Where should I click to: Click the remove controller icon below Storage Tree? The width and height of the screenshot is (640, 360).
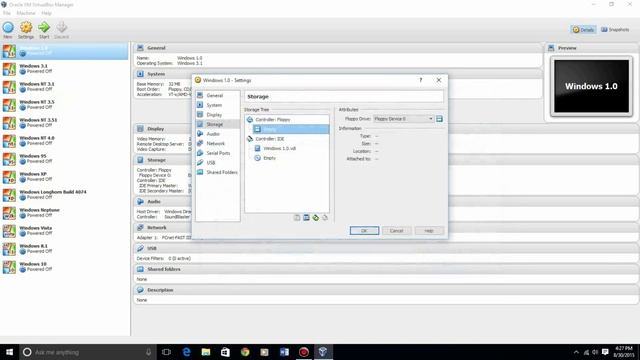[306, 218]
